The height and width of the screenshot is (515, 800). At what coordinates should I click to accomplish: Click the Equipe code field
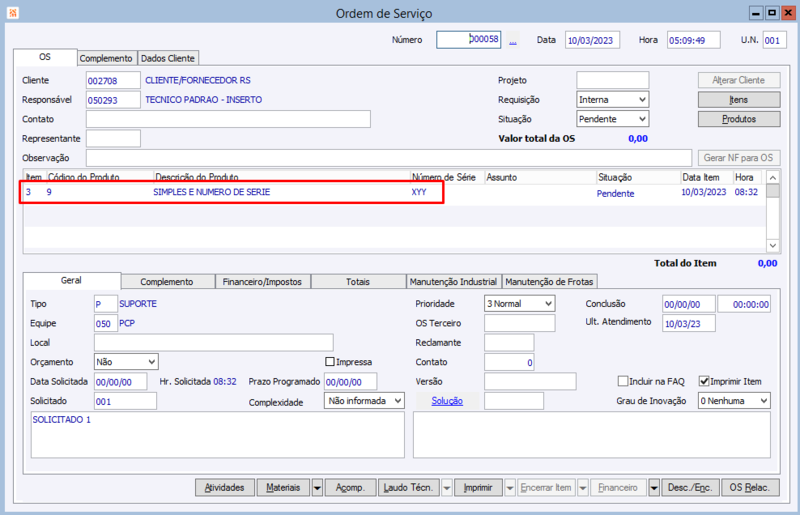106,323
